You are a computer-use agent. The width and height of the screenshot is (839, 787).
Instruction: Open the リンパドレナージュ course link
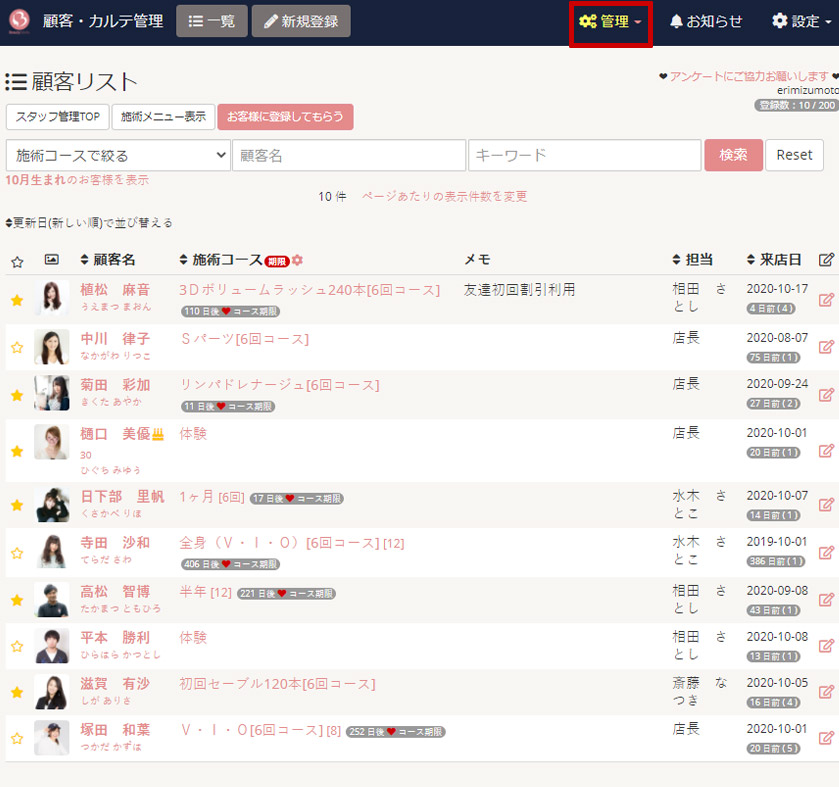click(x=279, y=385)
